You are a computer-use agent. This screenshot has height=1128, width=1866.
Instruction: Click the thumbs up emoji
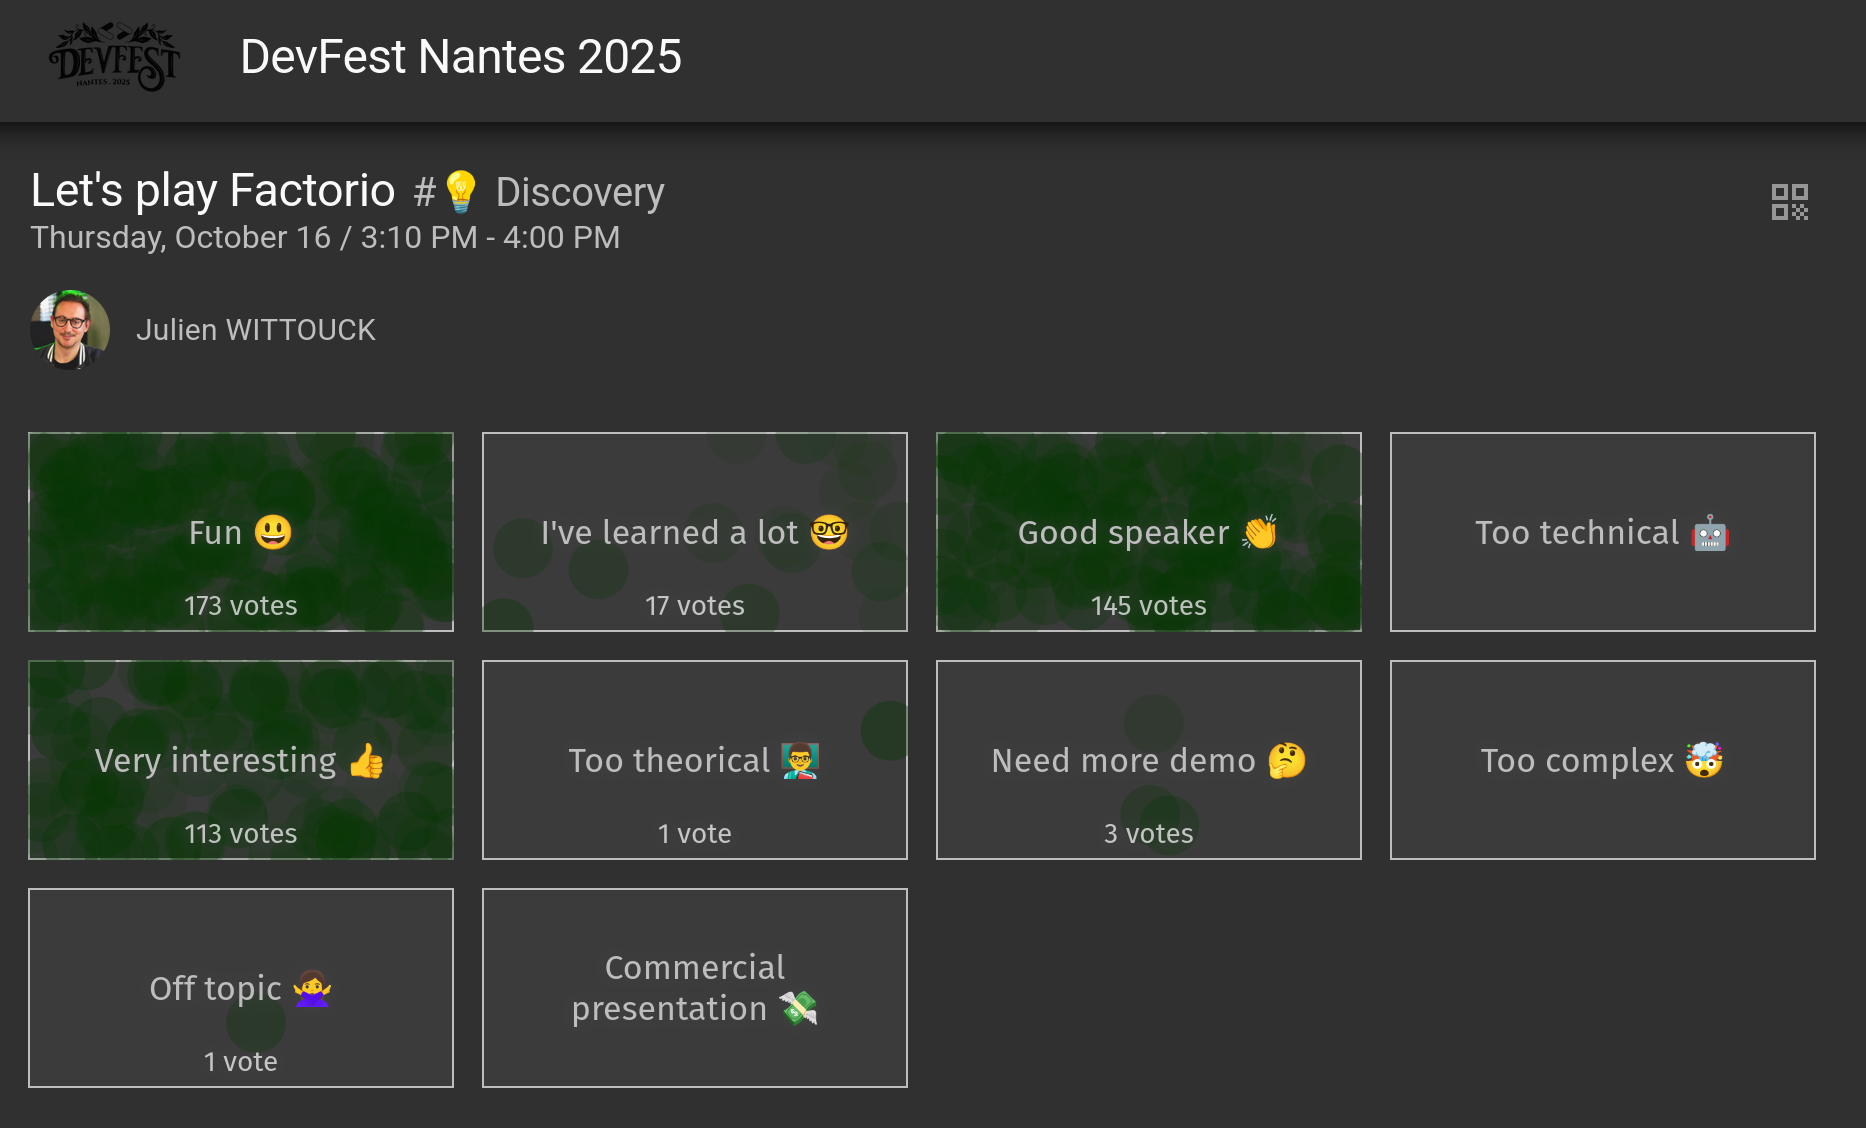[367, 761]
